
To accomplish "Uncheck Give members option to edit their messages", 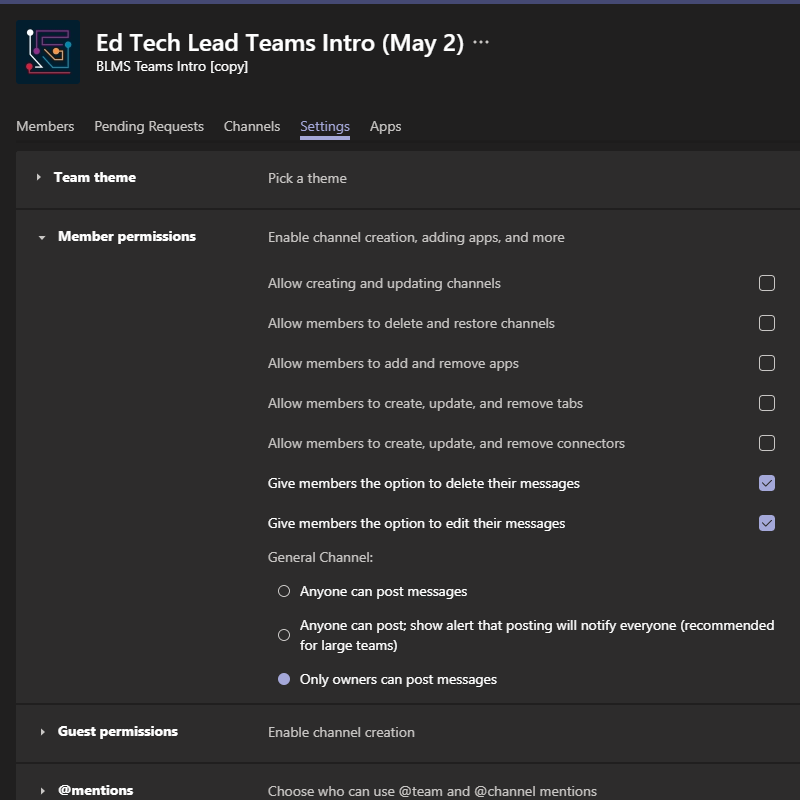I will click(766, 523).
